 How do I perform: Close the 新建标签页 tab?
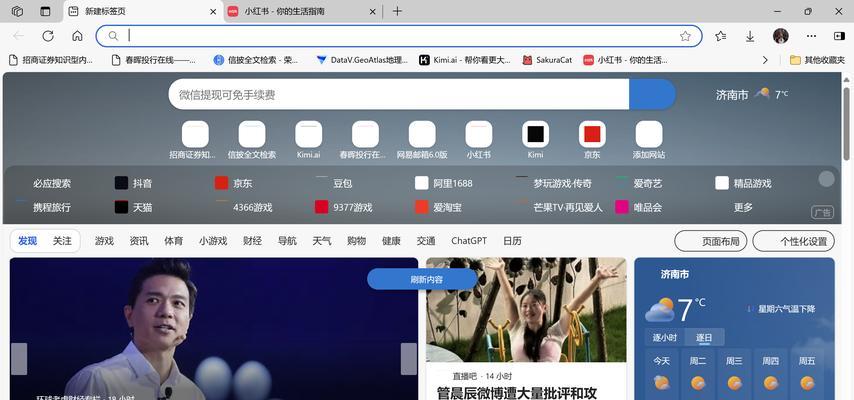[x=213, y=11]
